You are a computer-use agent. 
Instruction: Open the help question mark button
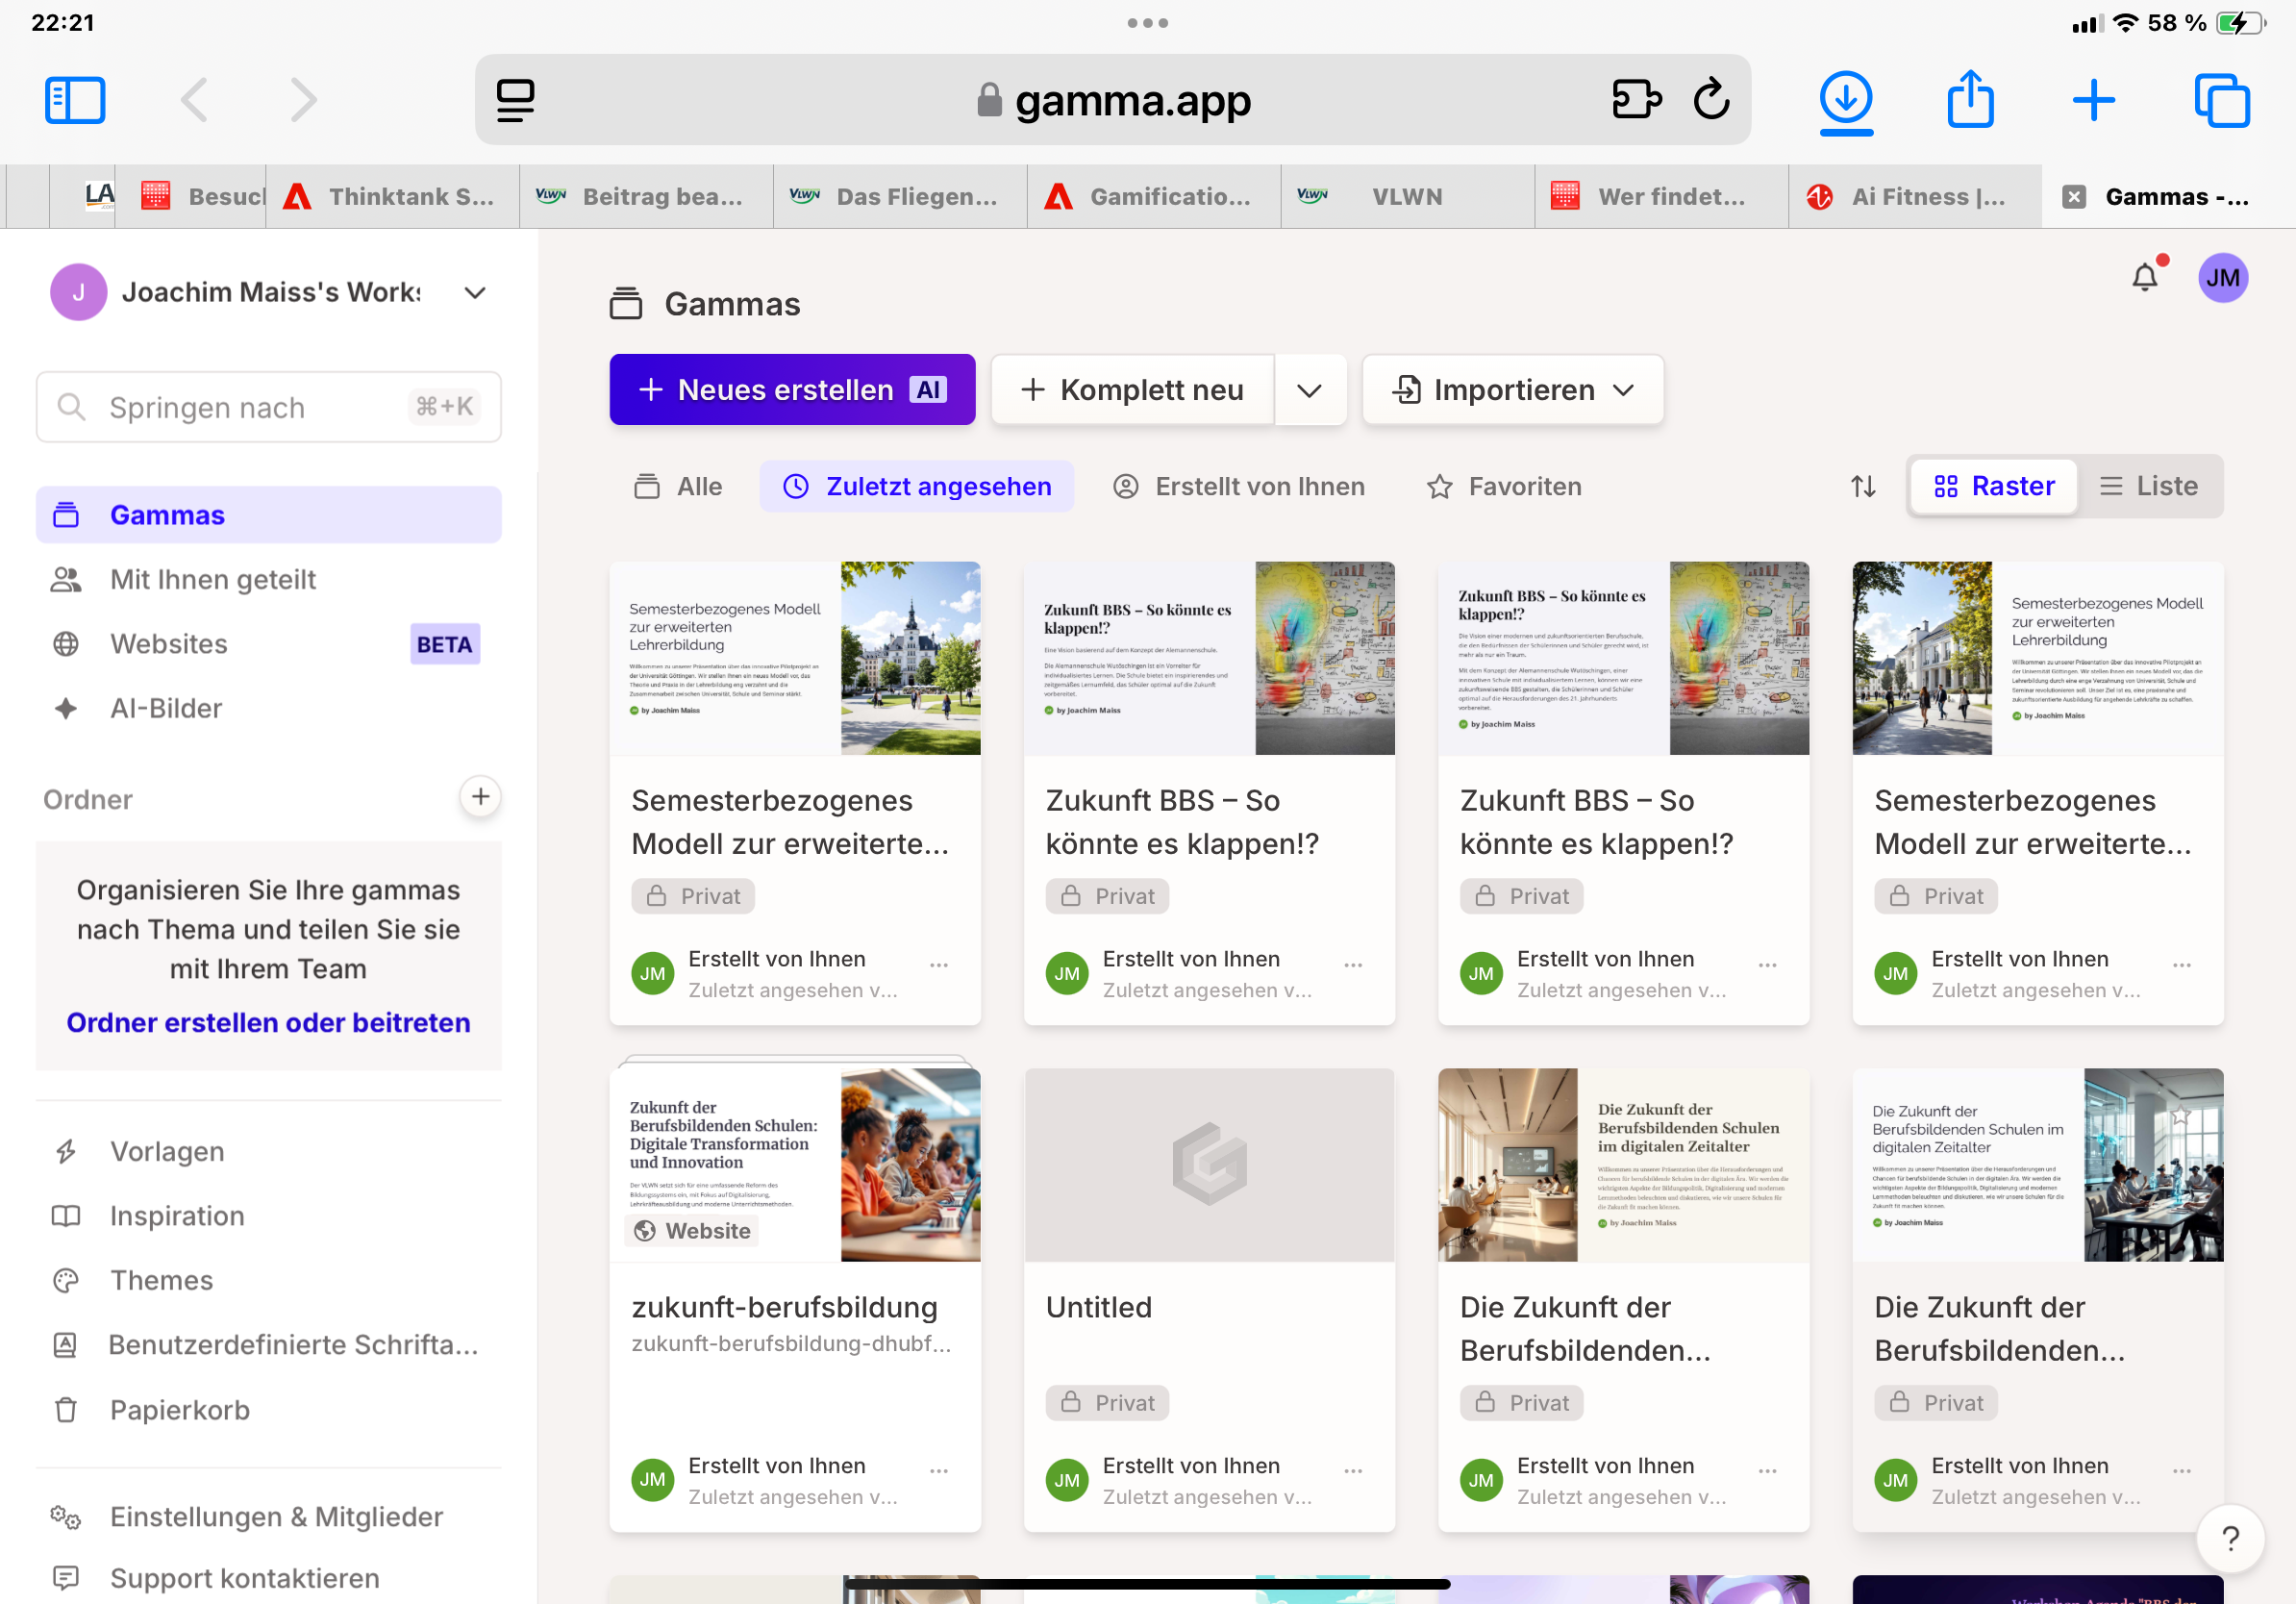click(2229, 1537)
